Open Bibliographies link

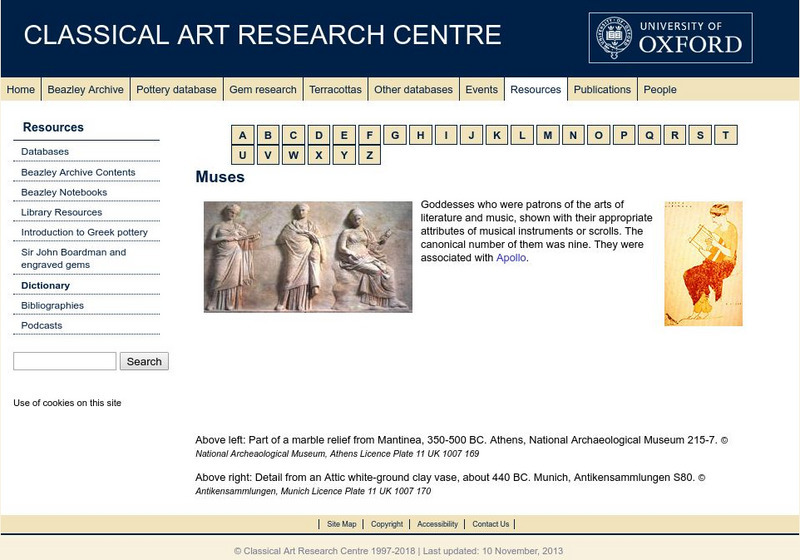[x=52, y=306]
